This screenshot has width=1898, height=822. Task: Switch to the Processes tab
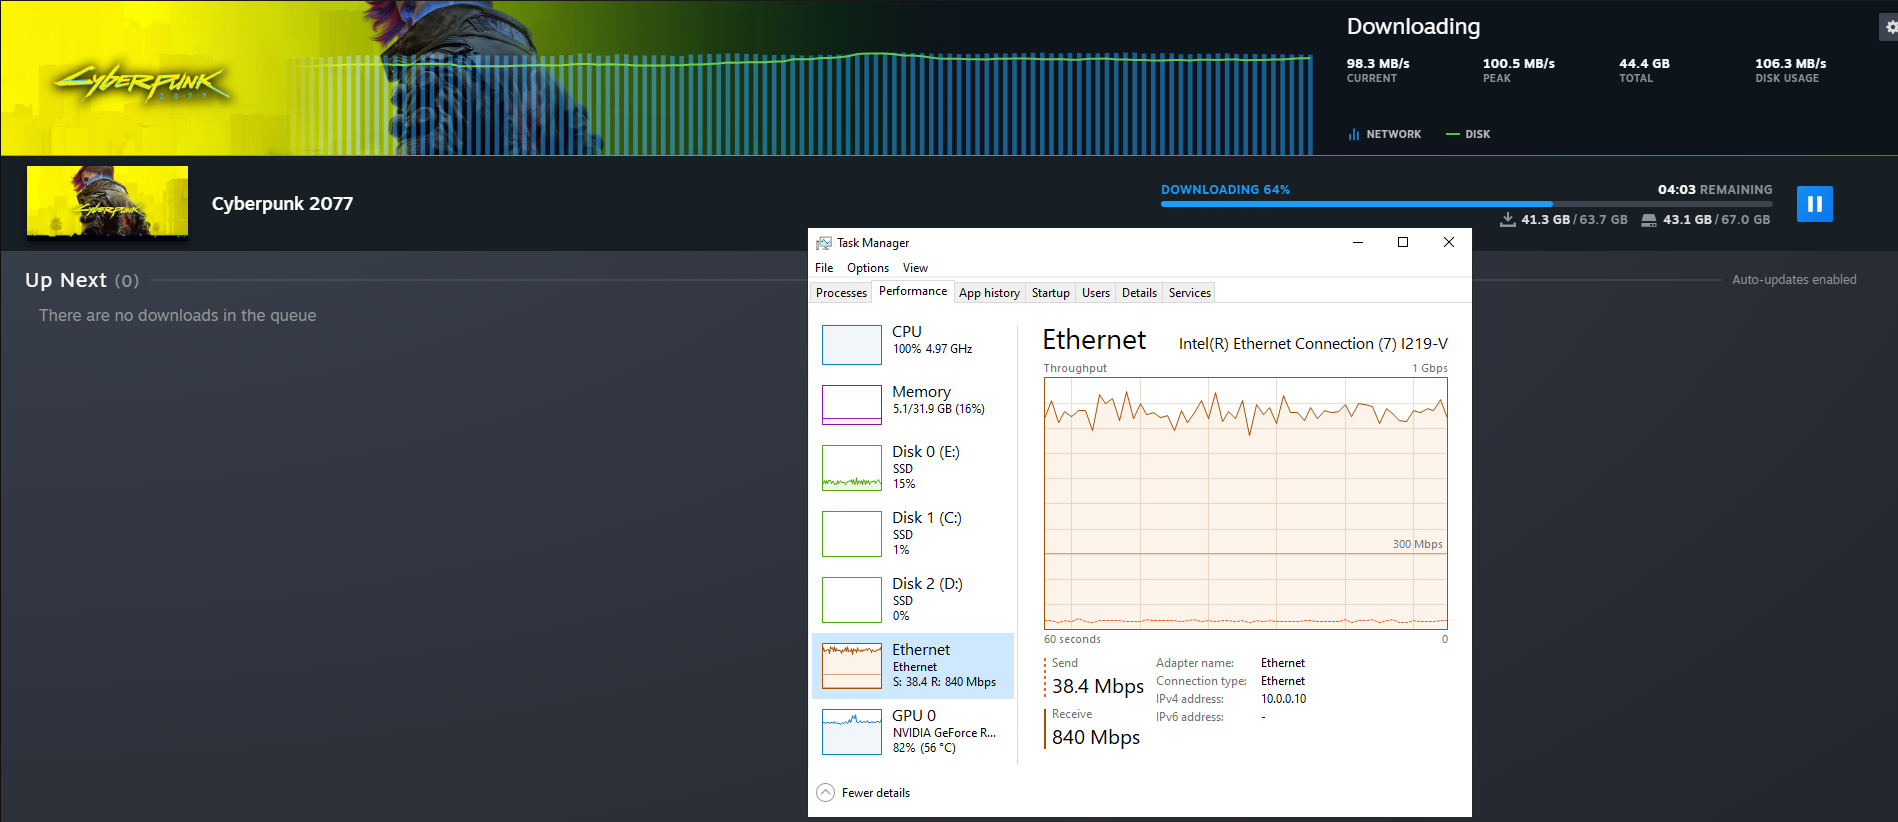[x=841, y=293]
